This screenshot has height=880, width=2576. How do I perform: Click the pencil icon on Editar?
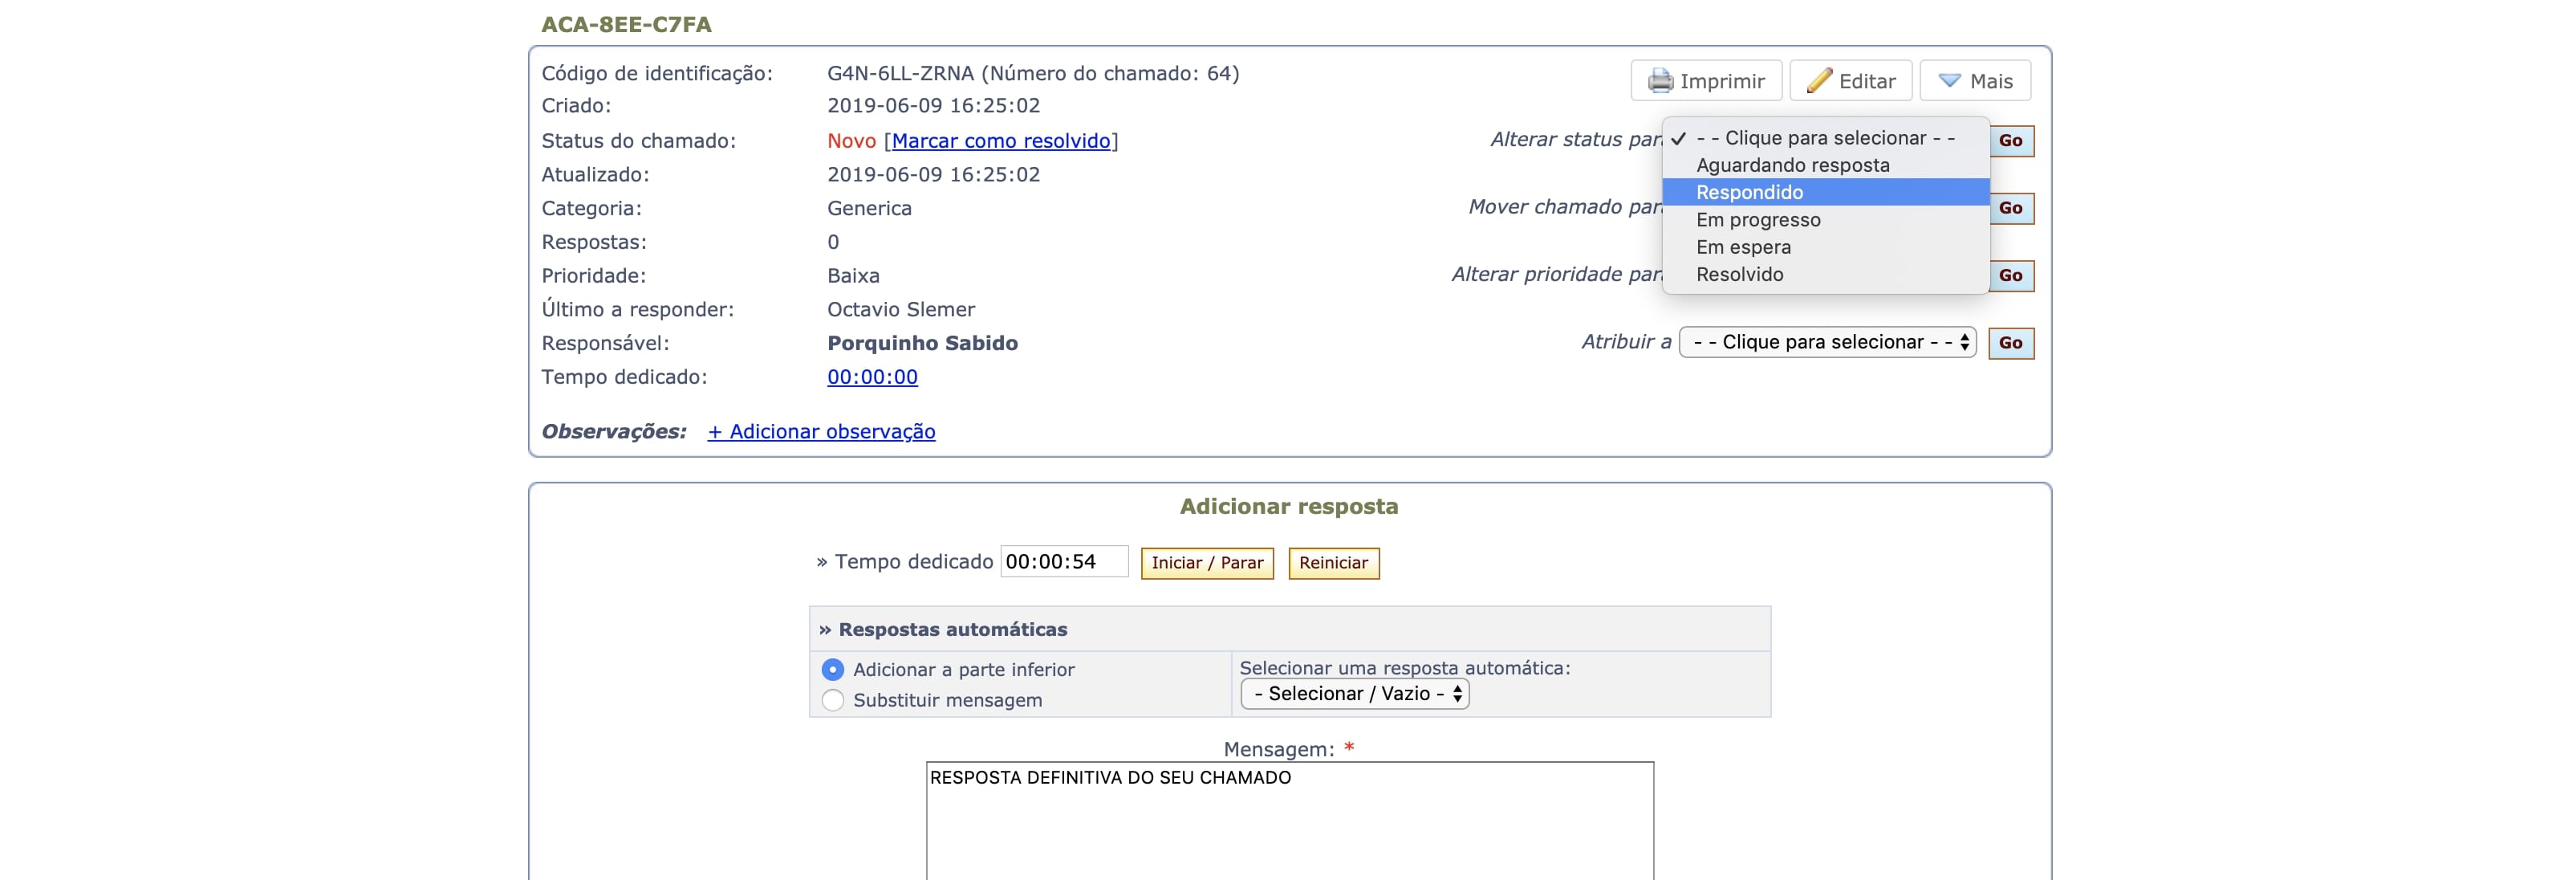[1819, 81]
